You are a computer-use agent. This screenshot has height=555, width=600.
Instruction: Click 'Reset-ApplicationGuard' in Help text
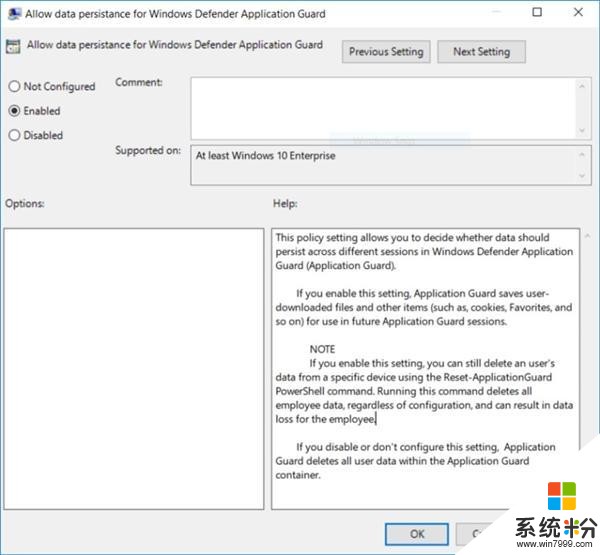coord(497,377)
